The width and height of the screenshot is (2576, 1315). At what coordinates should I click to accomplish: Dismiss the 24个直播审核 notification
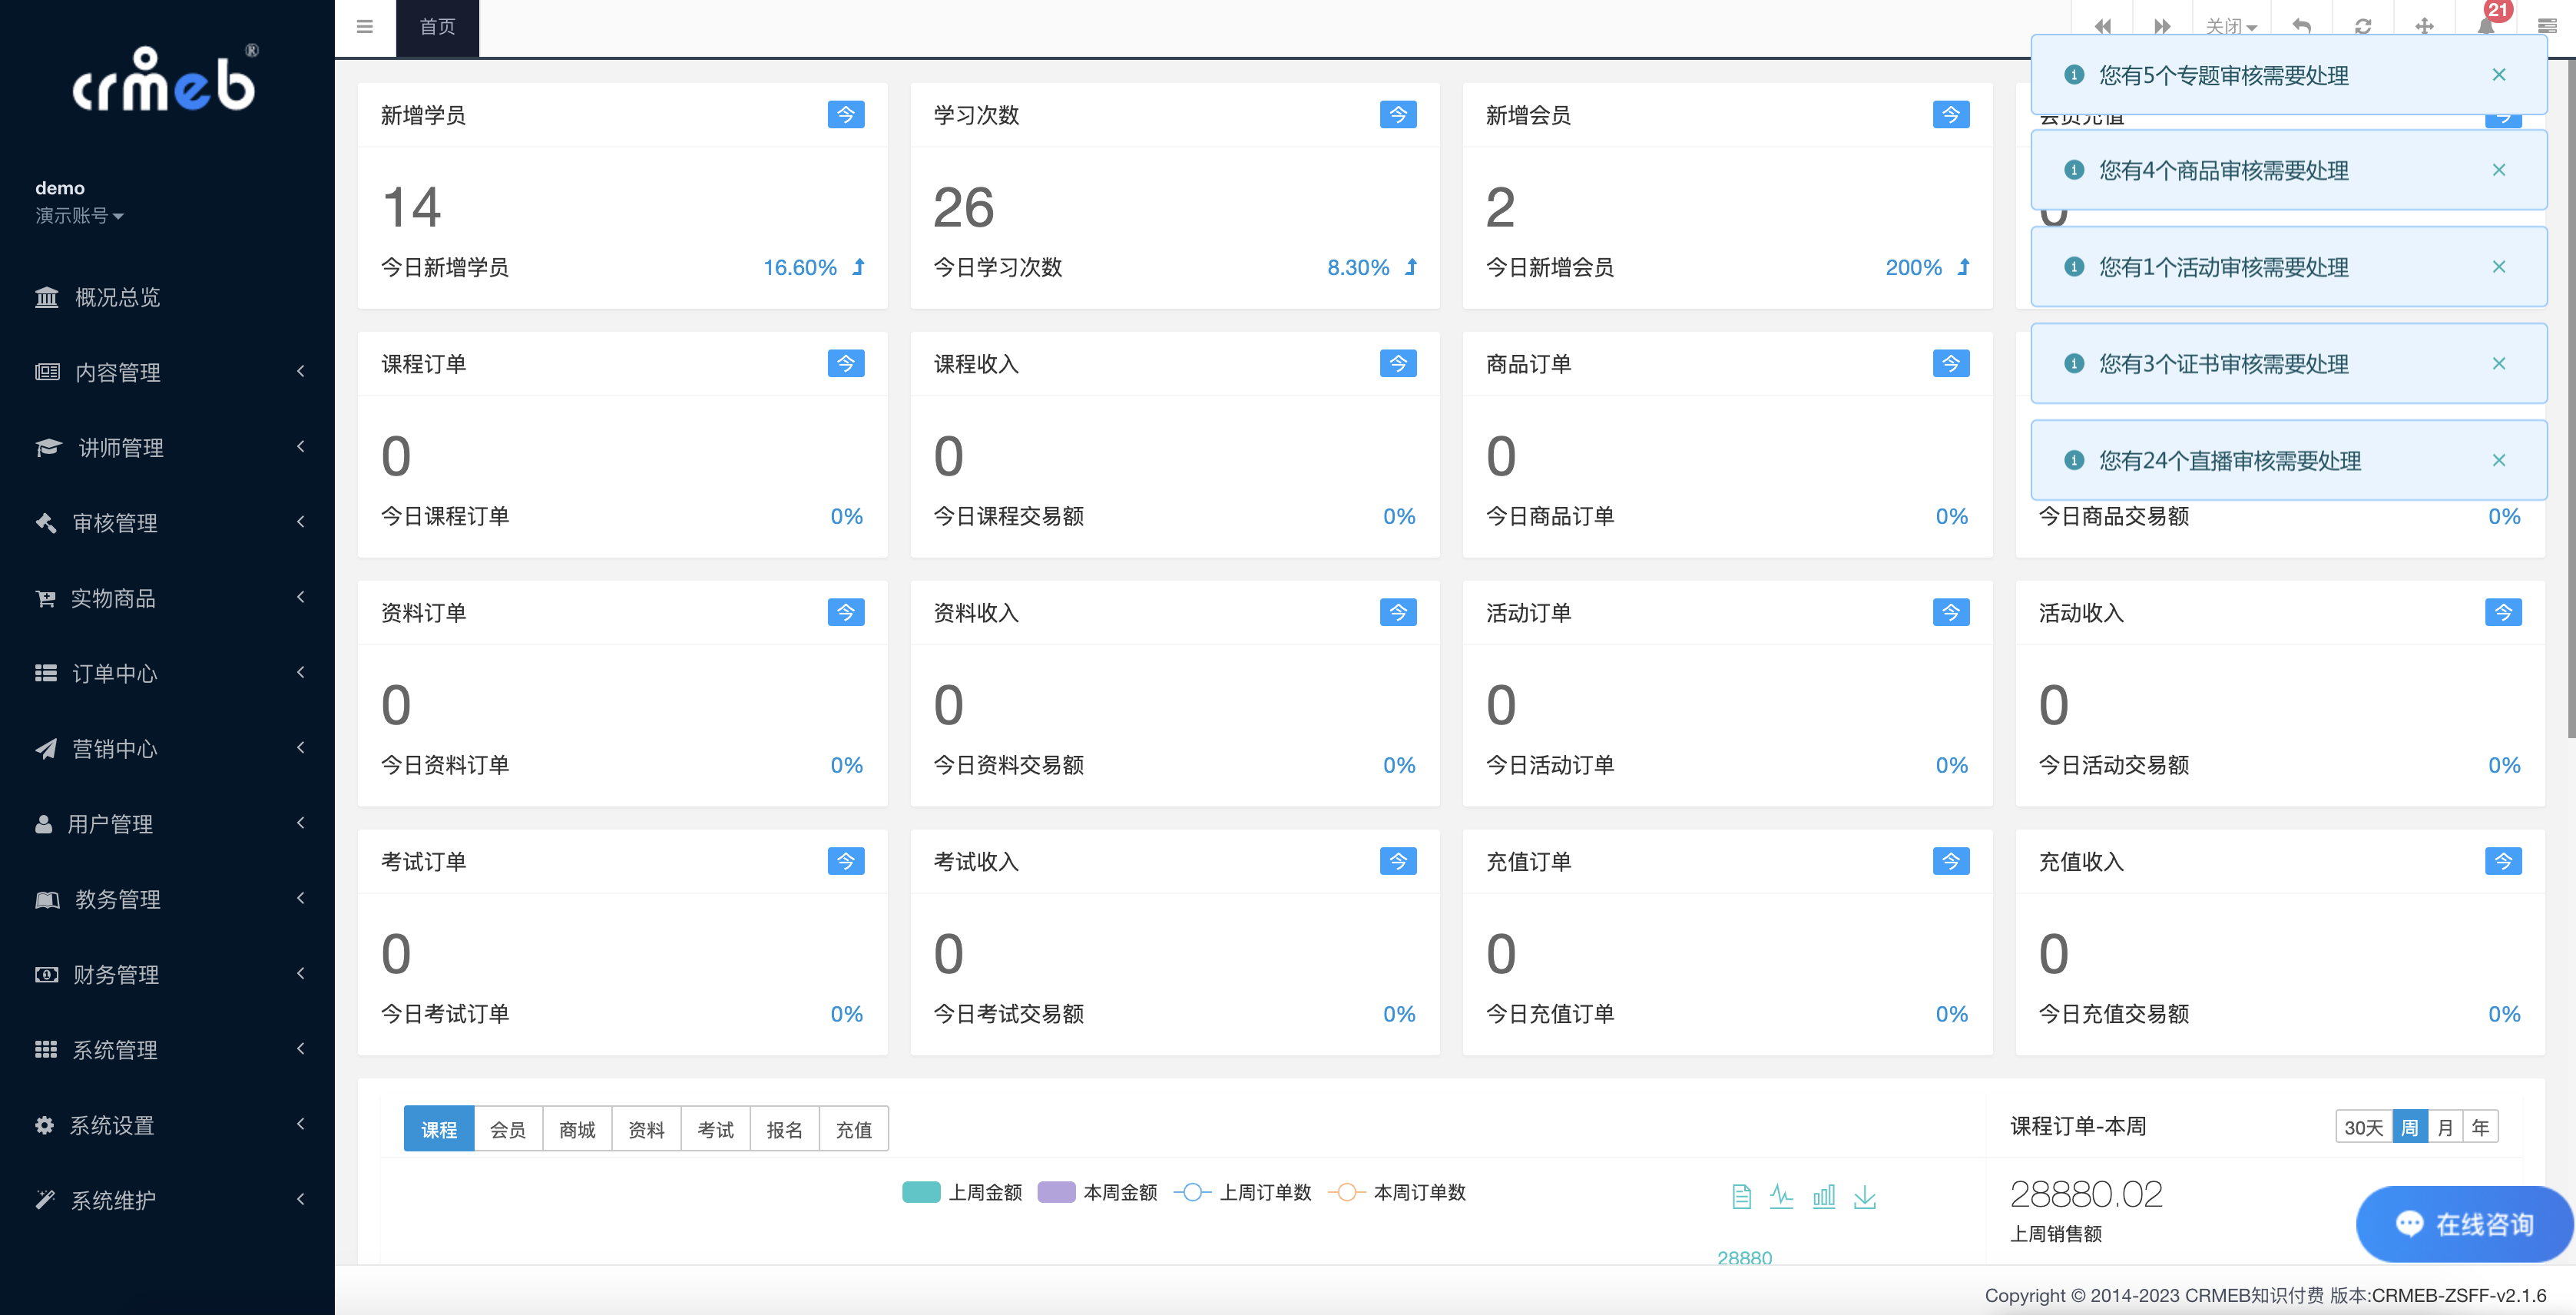(x=2498, y=460)
